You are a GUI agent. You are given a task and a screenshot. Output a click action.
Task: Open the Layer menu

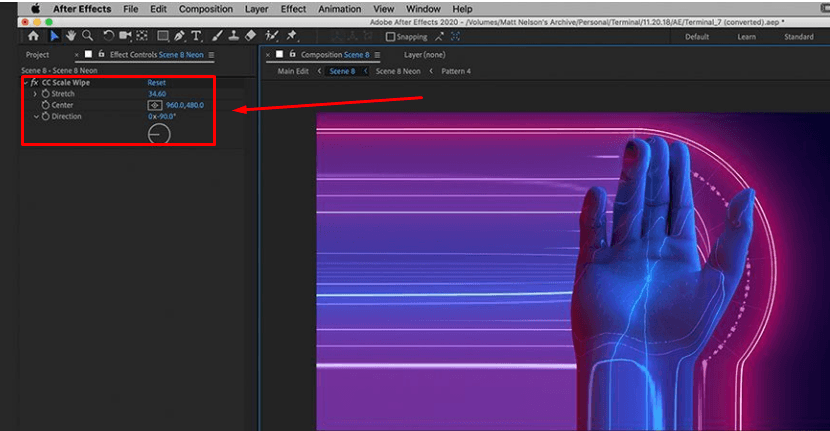[x=257, y=9]
